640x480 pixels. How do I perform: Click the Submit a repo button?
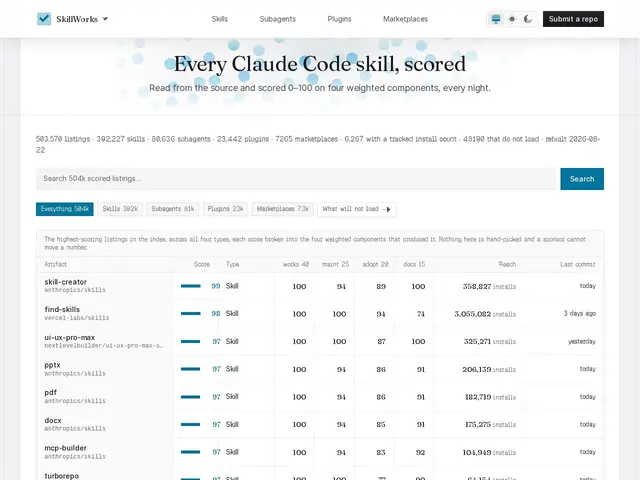click(x=573, y=19)
